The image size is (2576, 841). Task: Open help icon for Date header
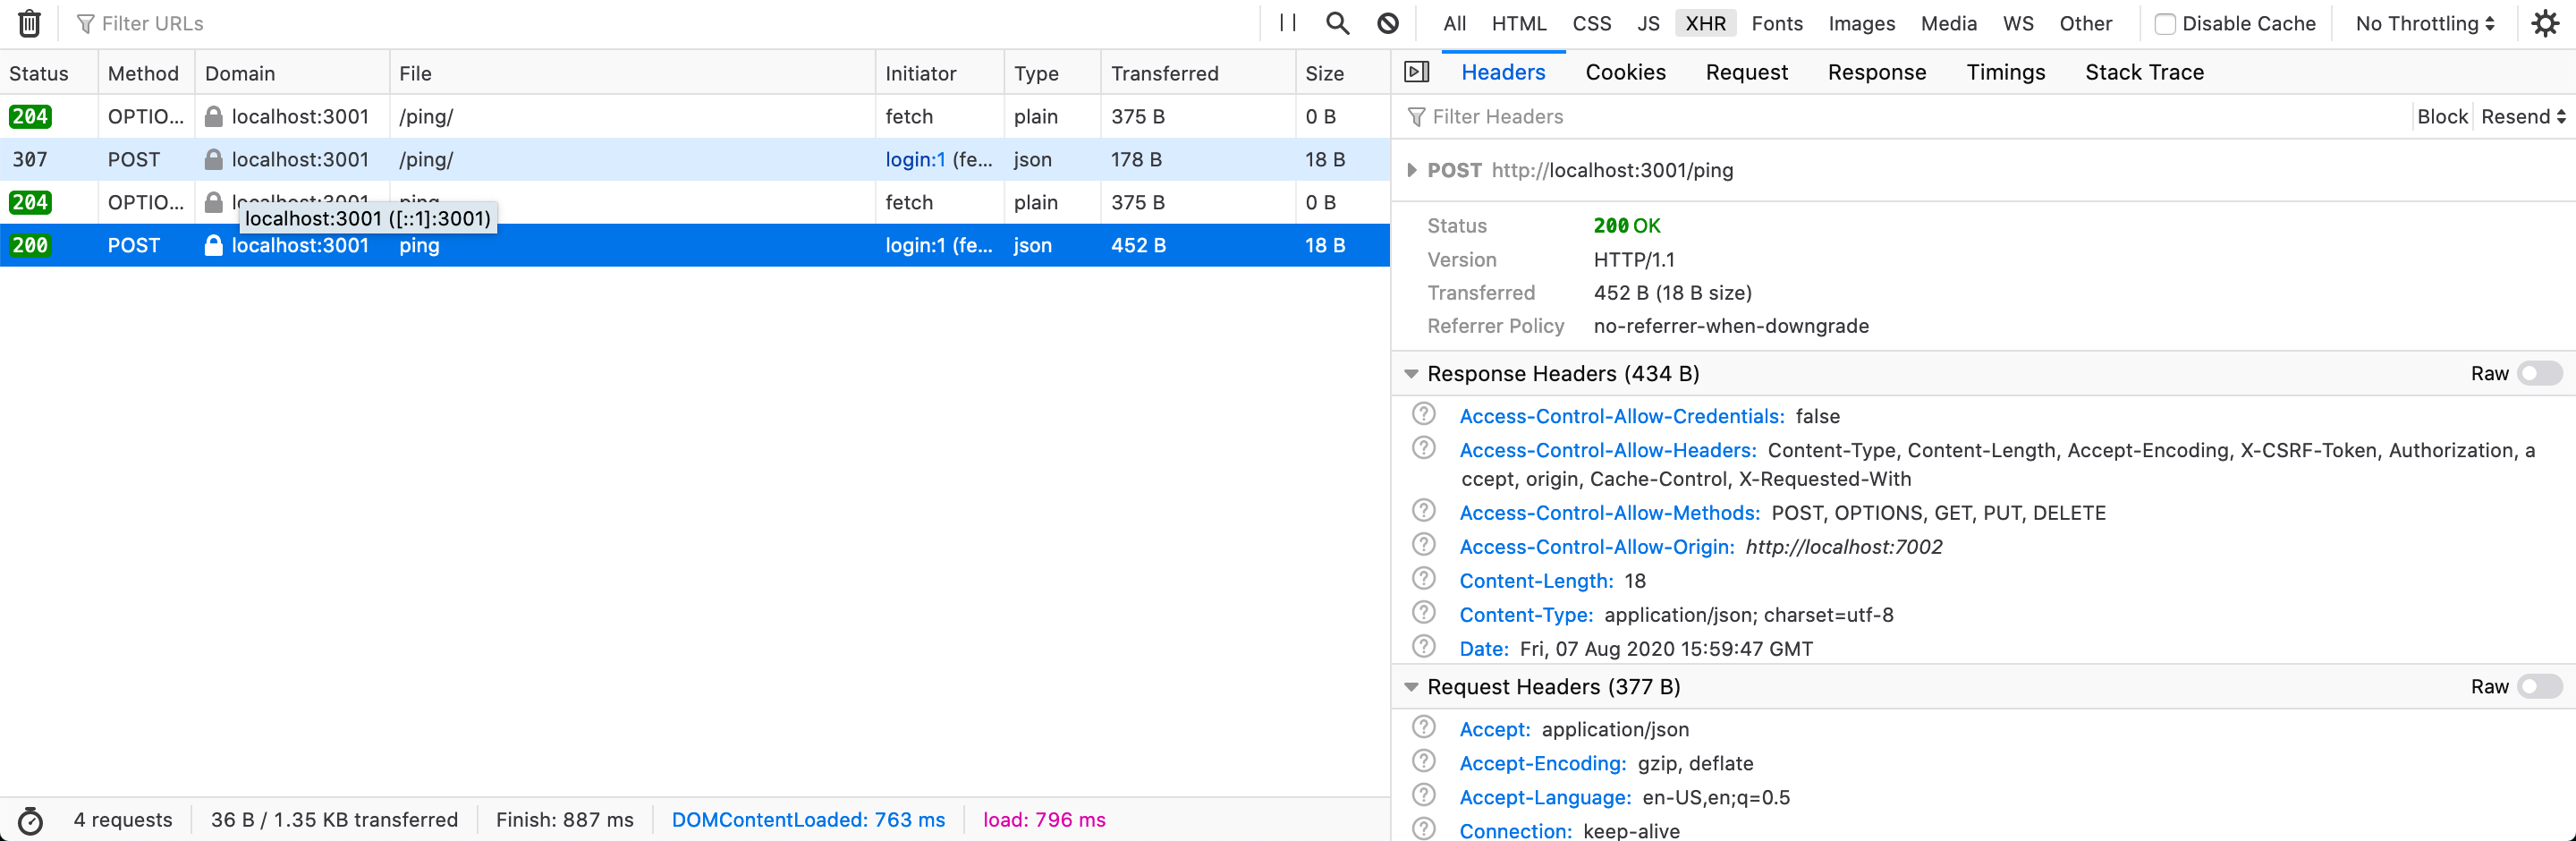1424,647
